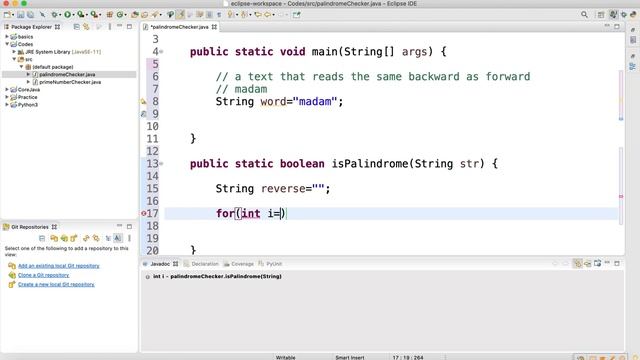
Task: Click the Next Annotation toolbar icon
Action: click(231, 15)
